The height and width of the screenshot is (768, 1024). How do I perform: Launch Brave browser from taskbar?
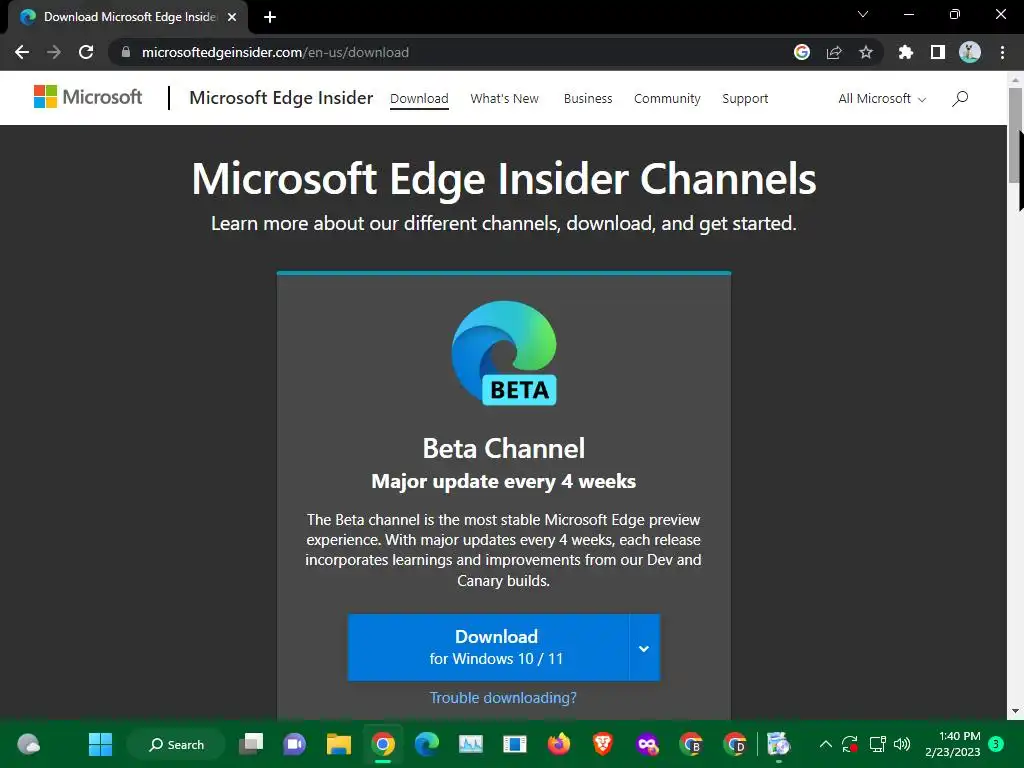pyautogui.click(x=603, y=744)
